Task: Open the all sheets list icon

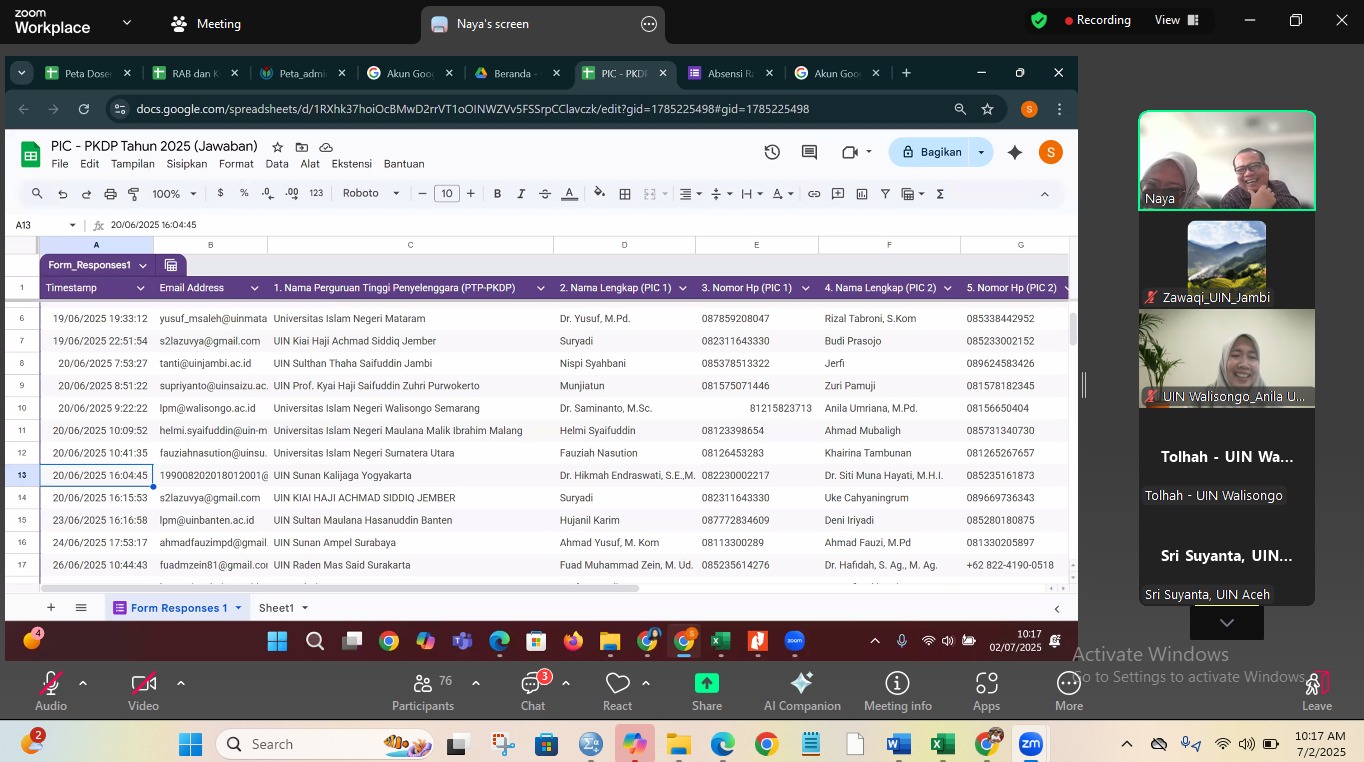Action: 82,608
